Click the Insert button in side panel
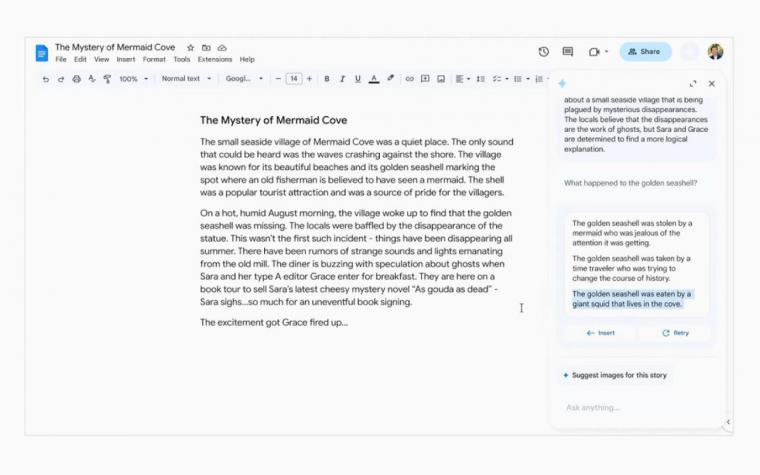The height and width of the screenshot is (475, 760). (600, 333)
